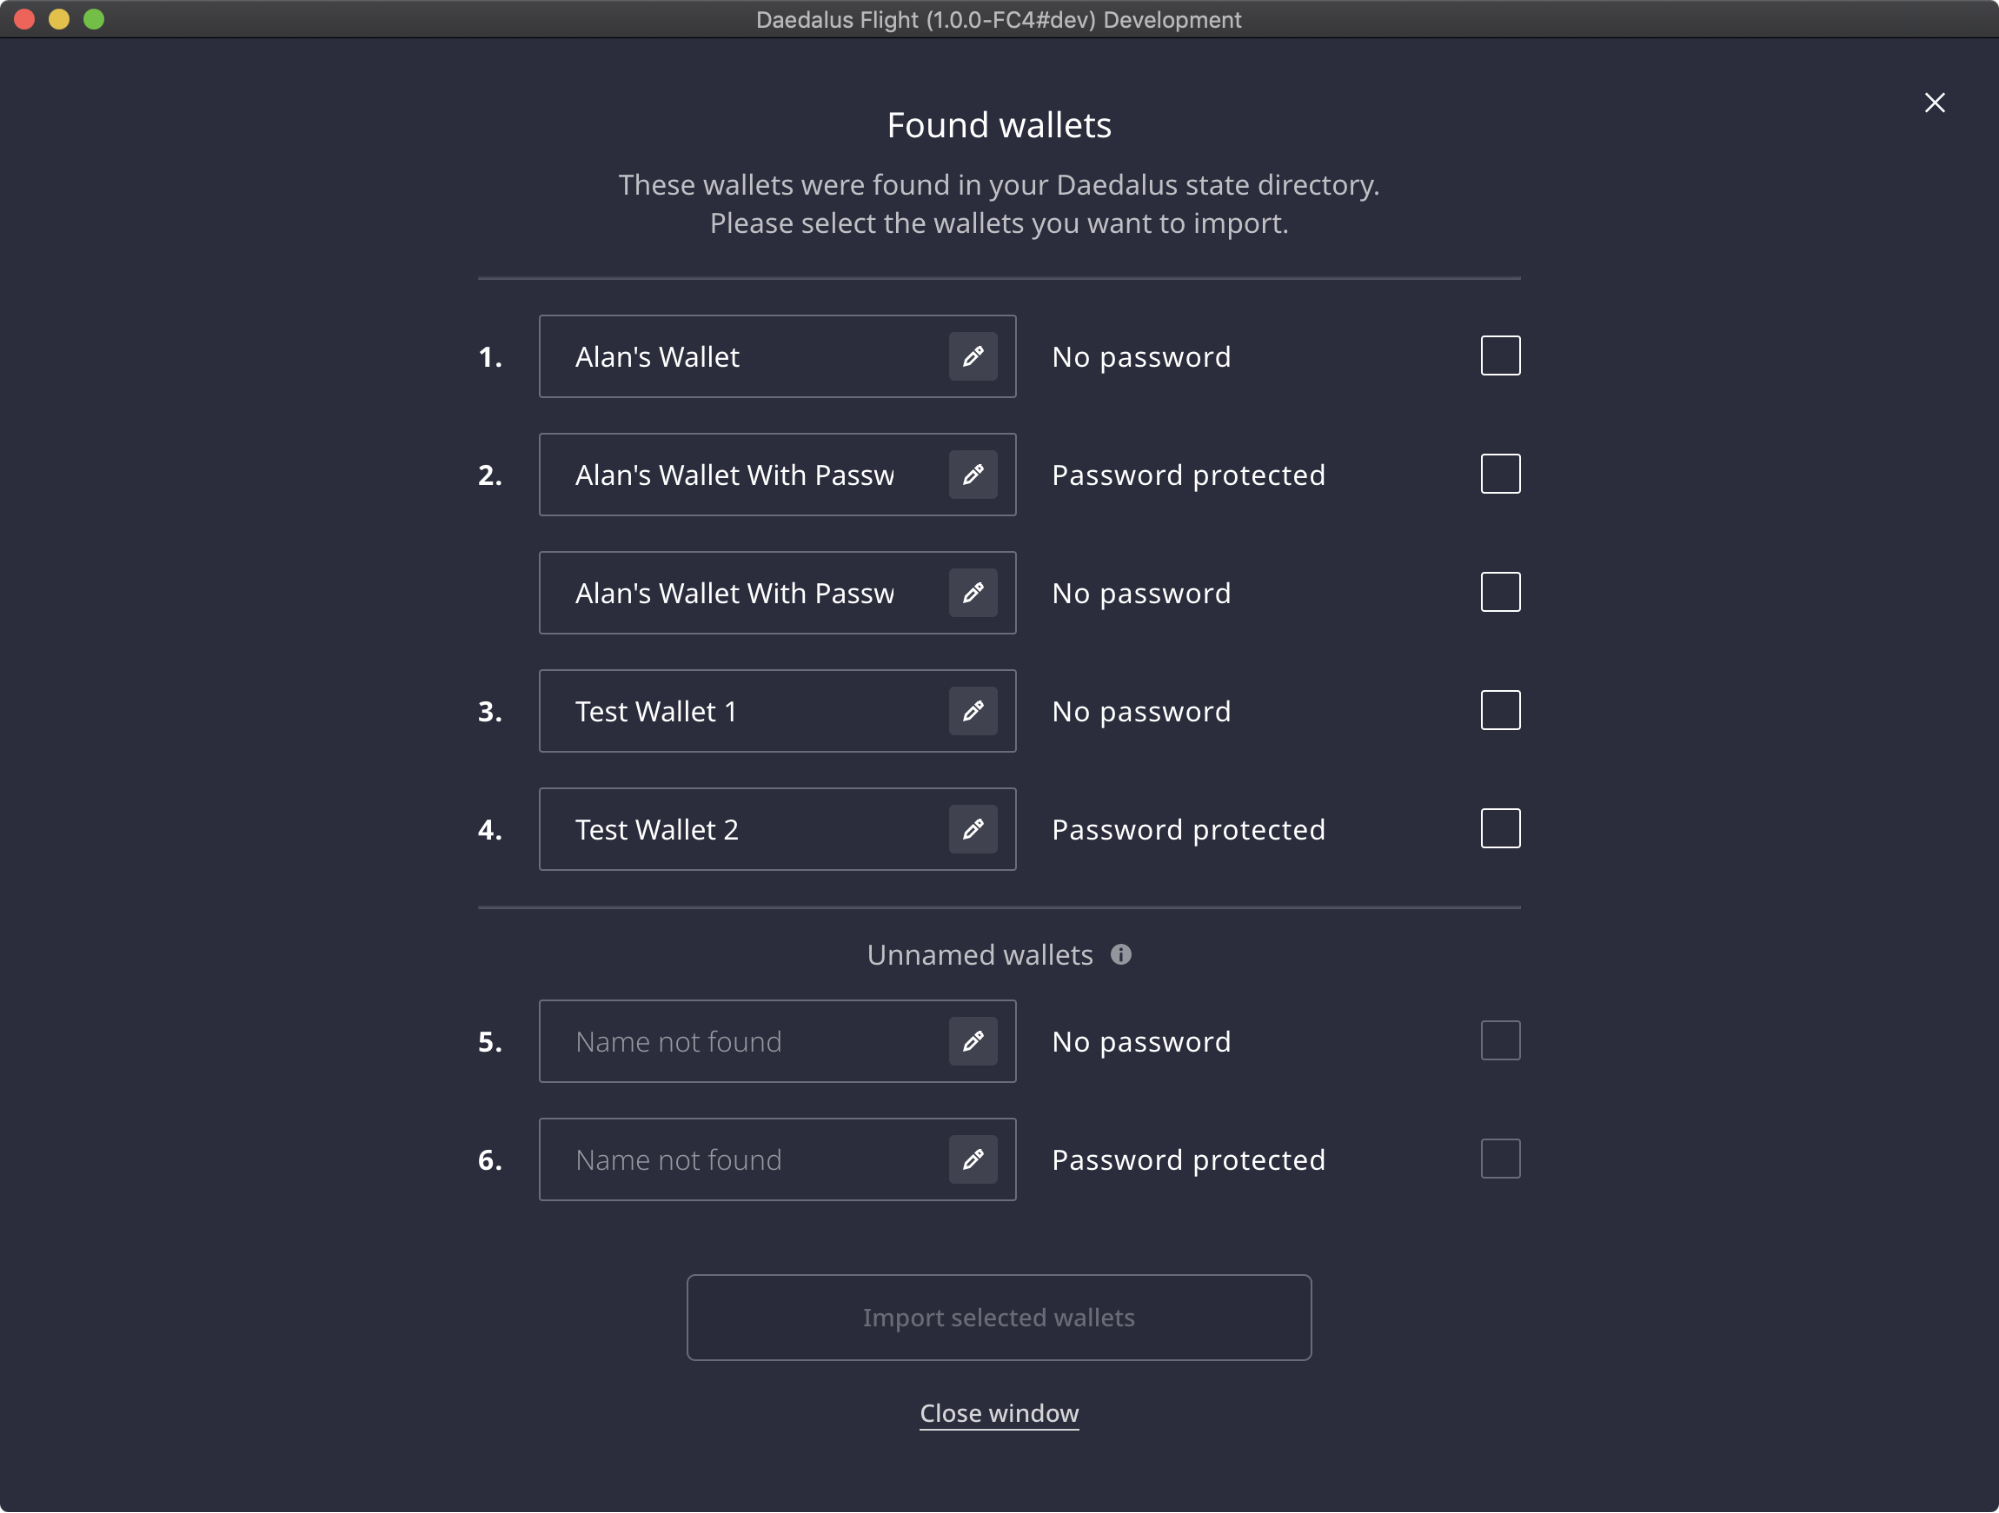Edit the name of Alan's Wallet with the pencil icon
Viewport: 1999px width, 1513px height.
[973, 357]
